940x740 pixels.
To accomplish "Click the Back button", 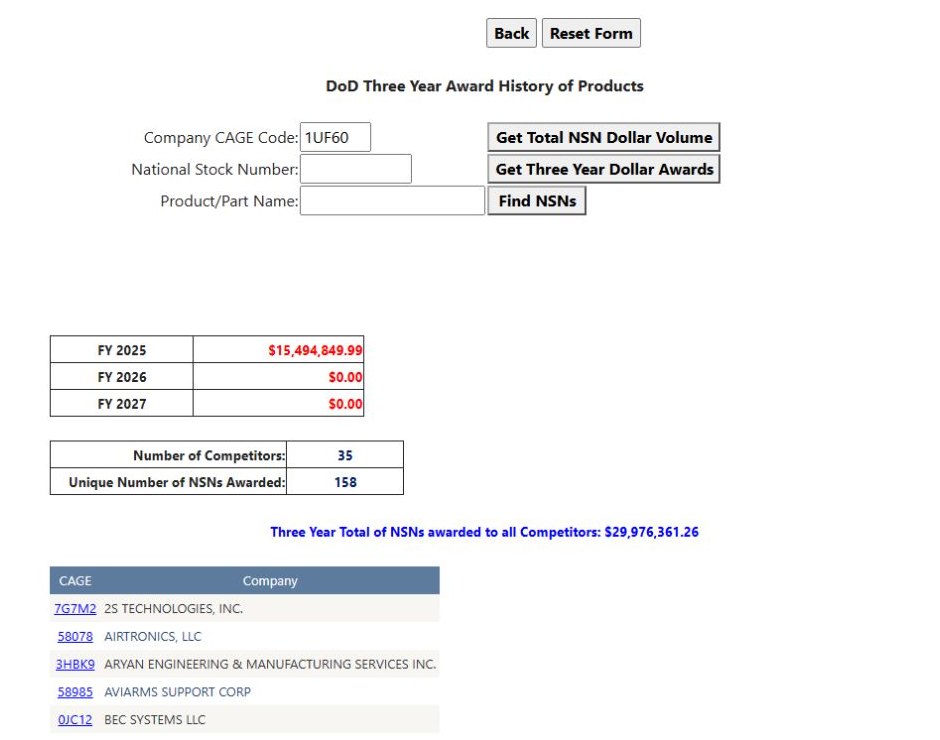I will [511, 33].
